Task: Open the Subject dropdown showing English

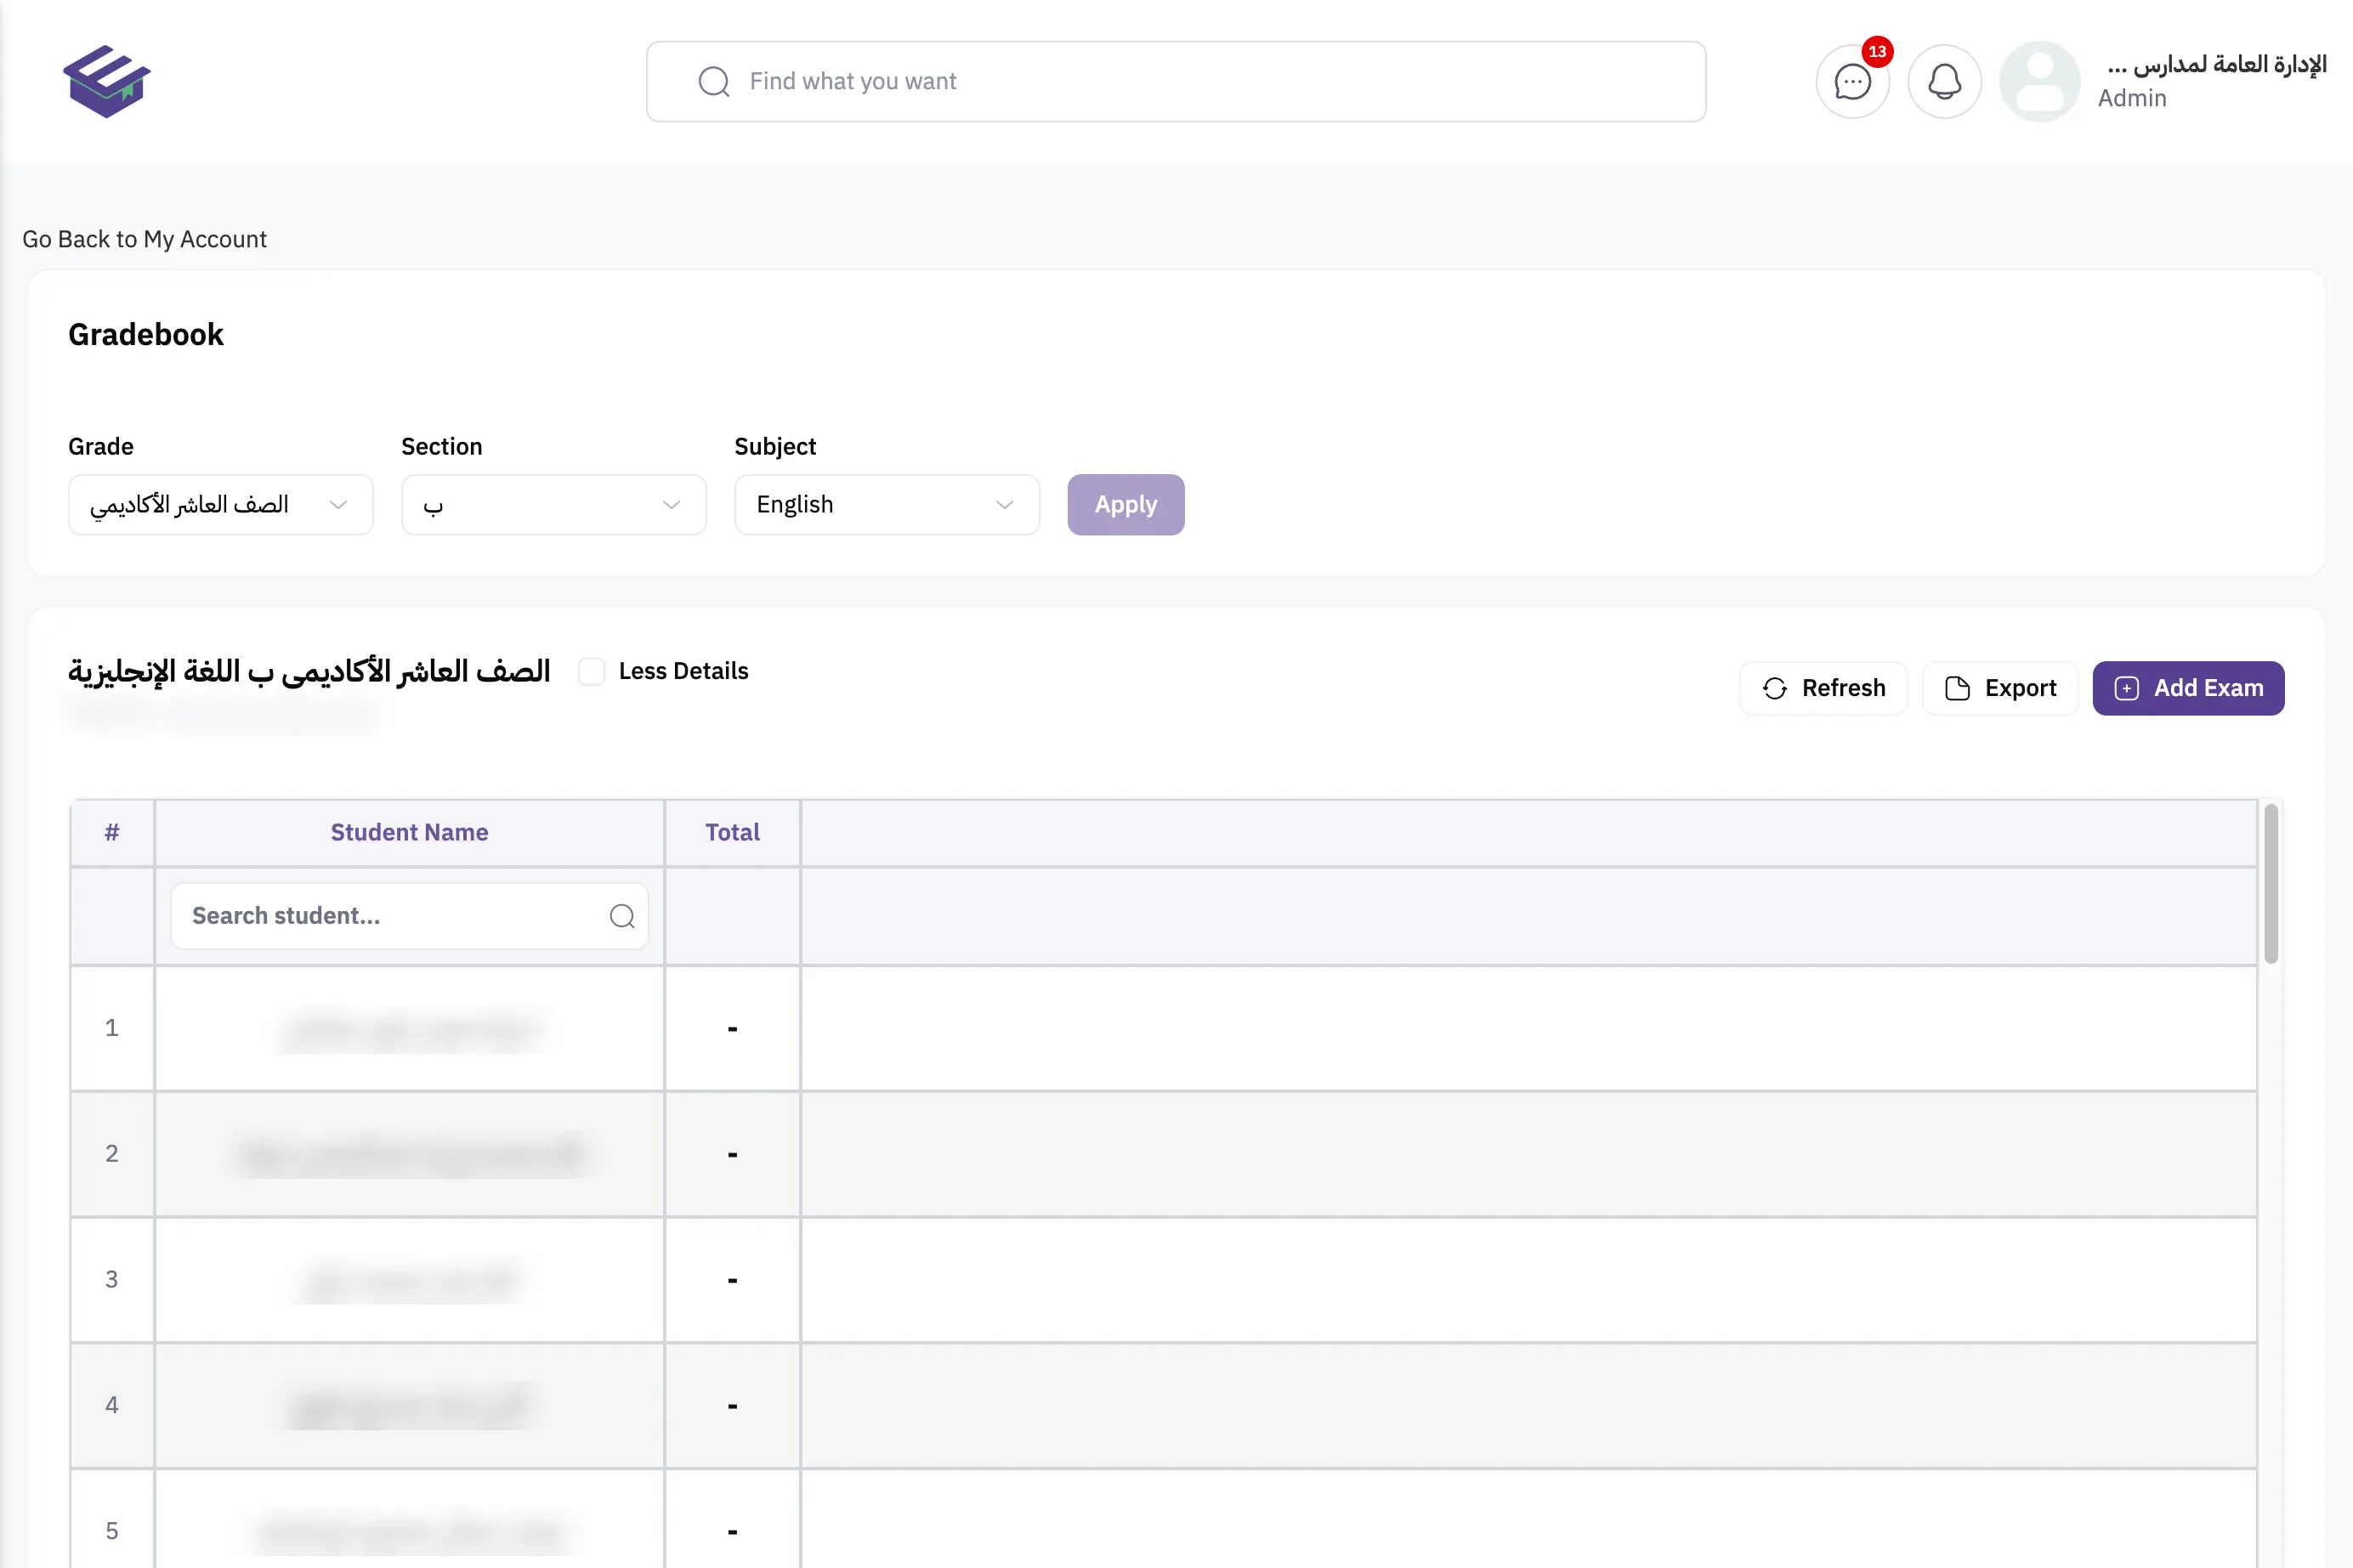Action: coord(887,505)
